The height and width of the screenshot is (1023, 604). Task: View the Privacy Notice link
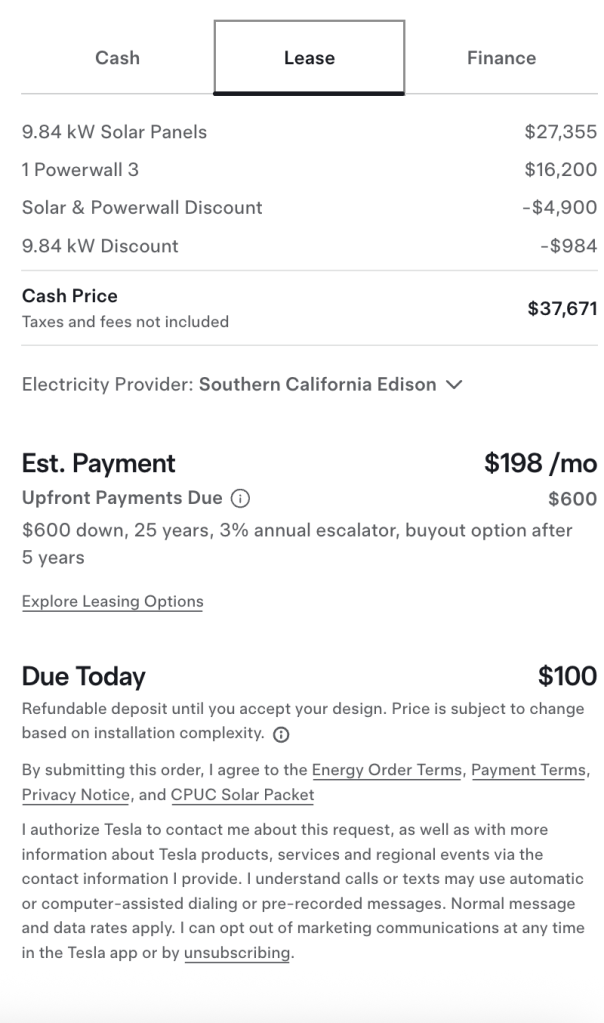(76, 795)
